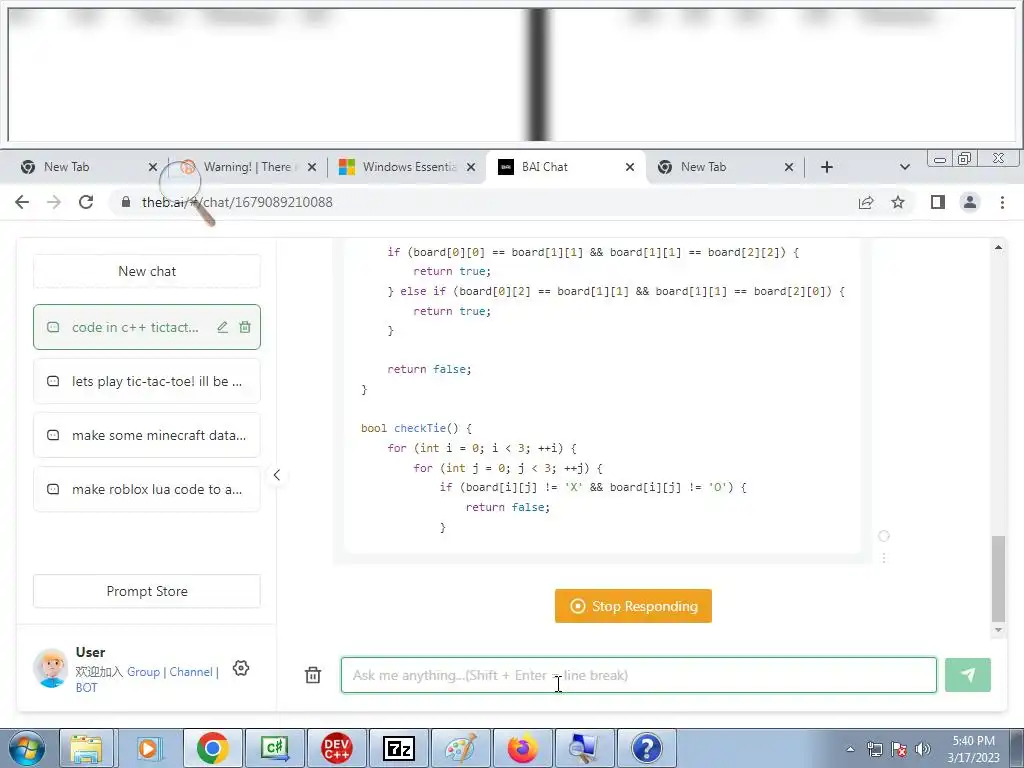Go back in browser history
1024x768 pixels.
click(22, 202)
